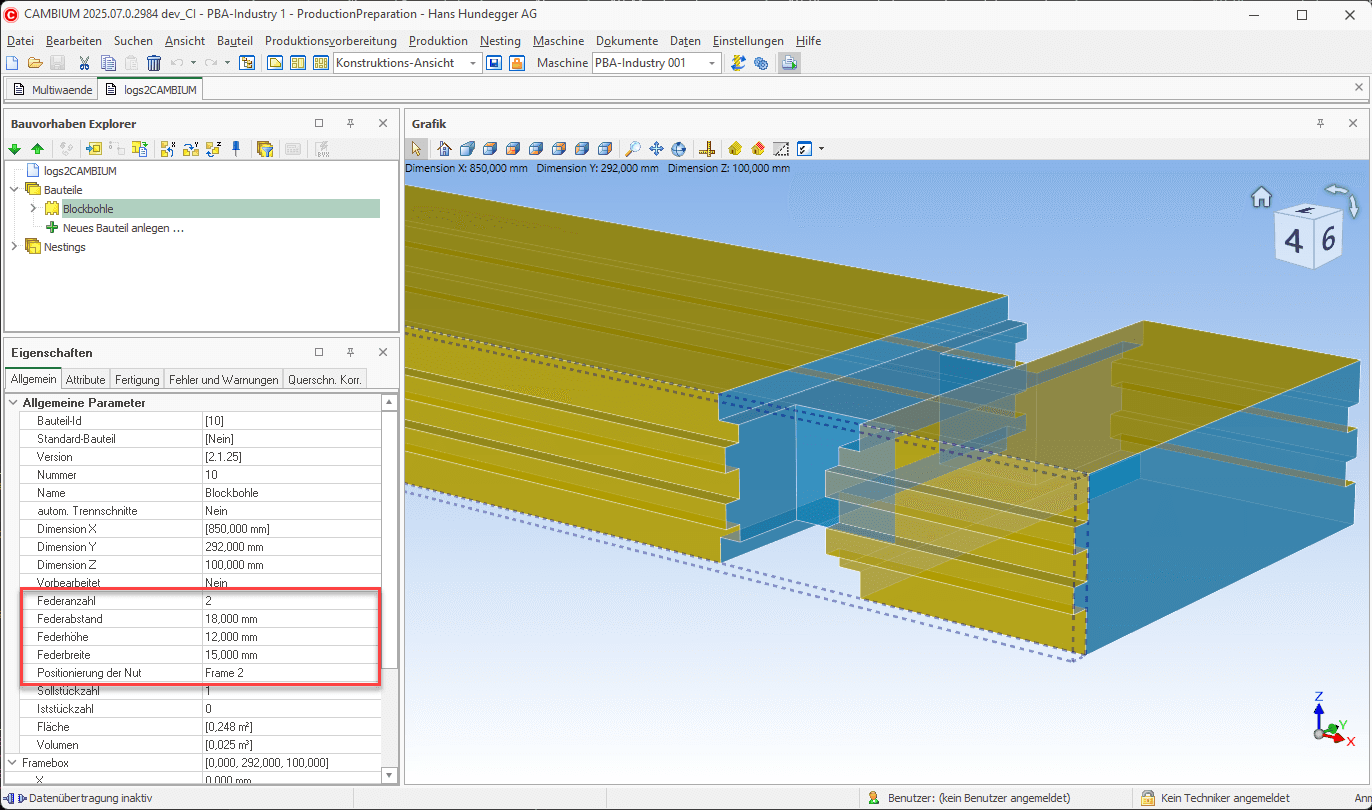Click the scissors cut icon
The image size is (1372, 810).
pyautogui.click(x=85, y=63)
